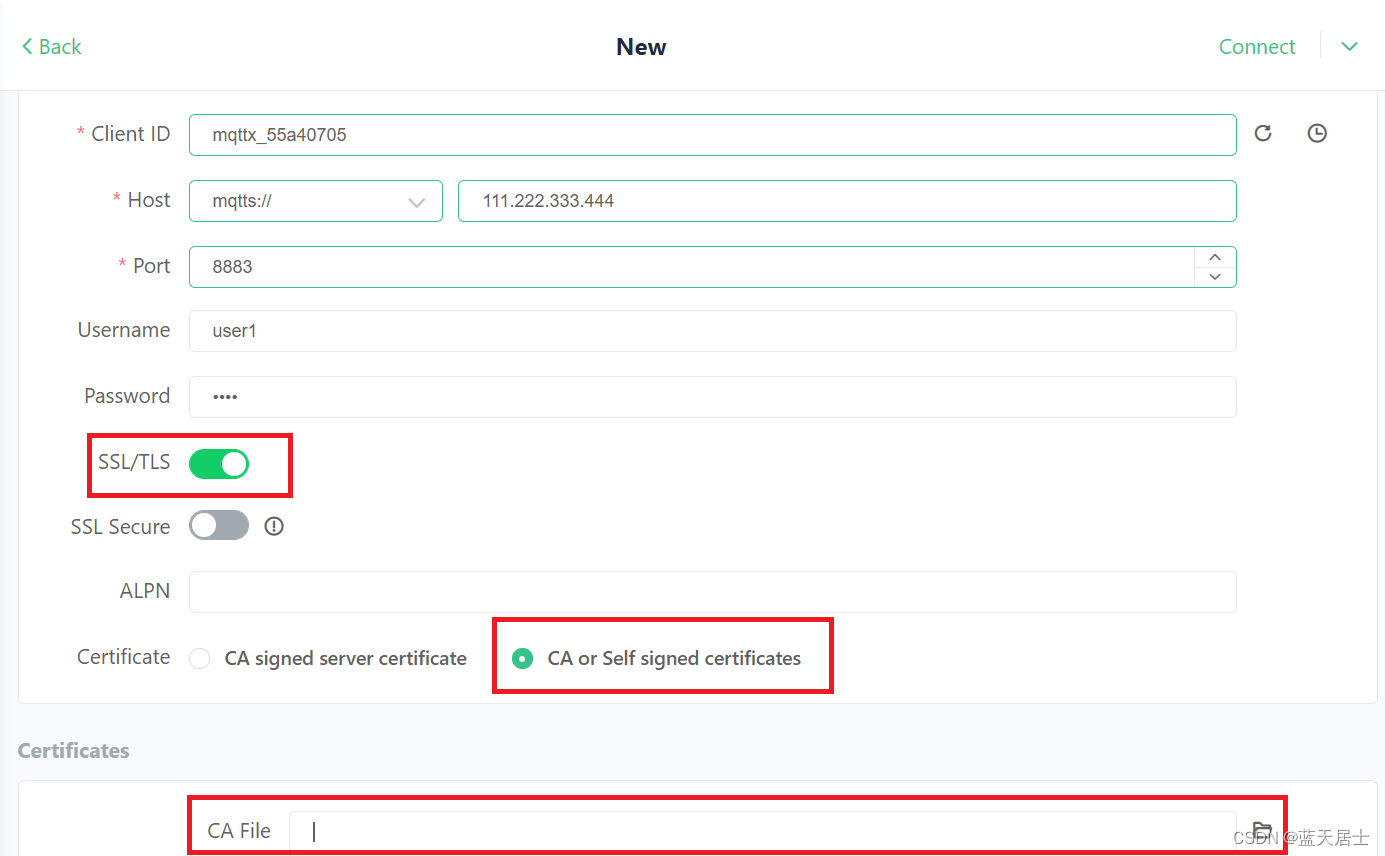Browse for CA File with folder icon
The height and width of the screenshot is (856, 1385).
(x=1262, y=831)
